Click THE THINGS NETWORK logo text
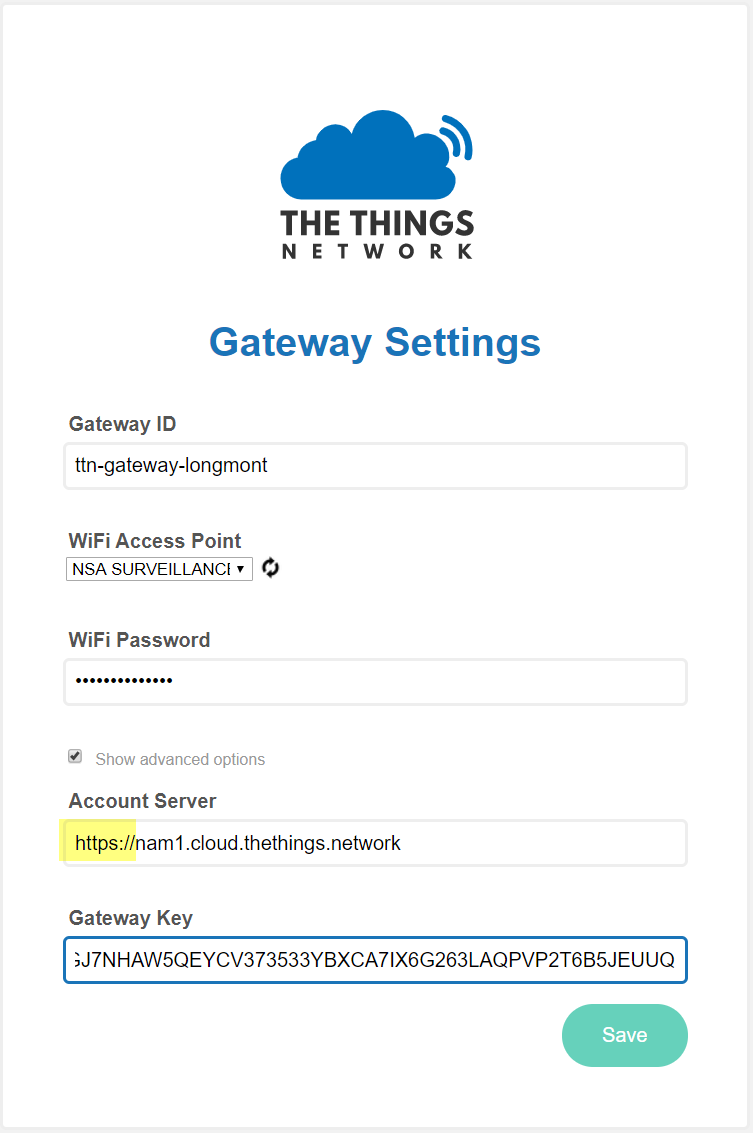Image resolution: width=753 pixels, height=1133 pixels. pos(377,235)
